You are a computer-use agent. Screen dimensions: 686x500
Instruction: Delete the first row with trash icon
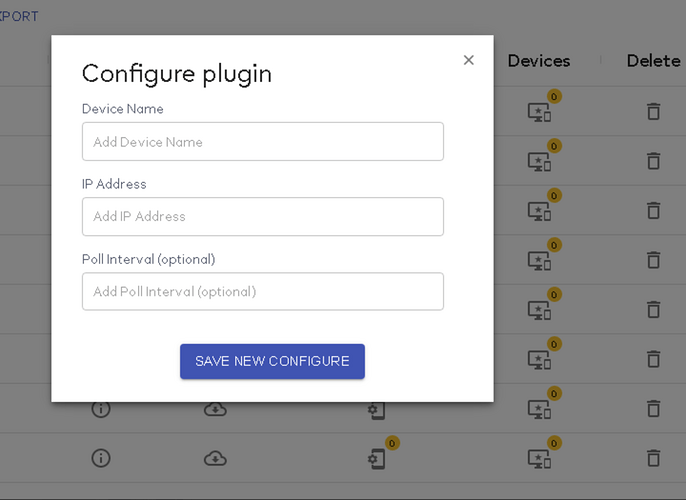[654, 111]
